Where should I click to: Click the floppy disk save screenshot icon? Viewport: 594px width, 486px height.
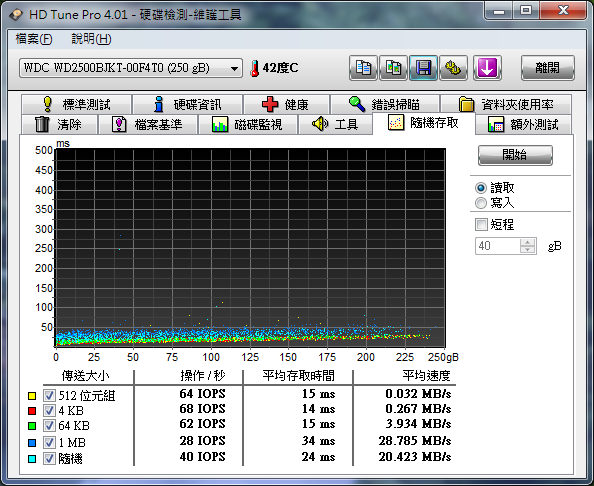click(424, 68)
